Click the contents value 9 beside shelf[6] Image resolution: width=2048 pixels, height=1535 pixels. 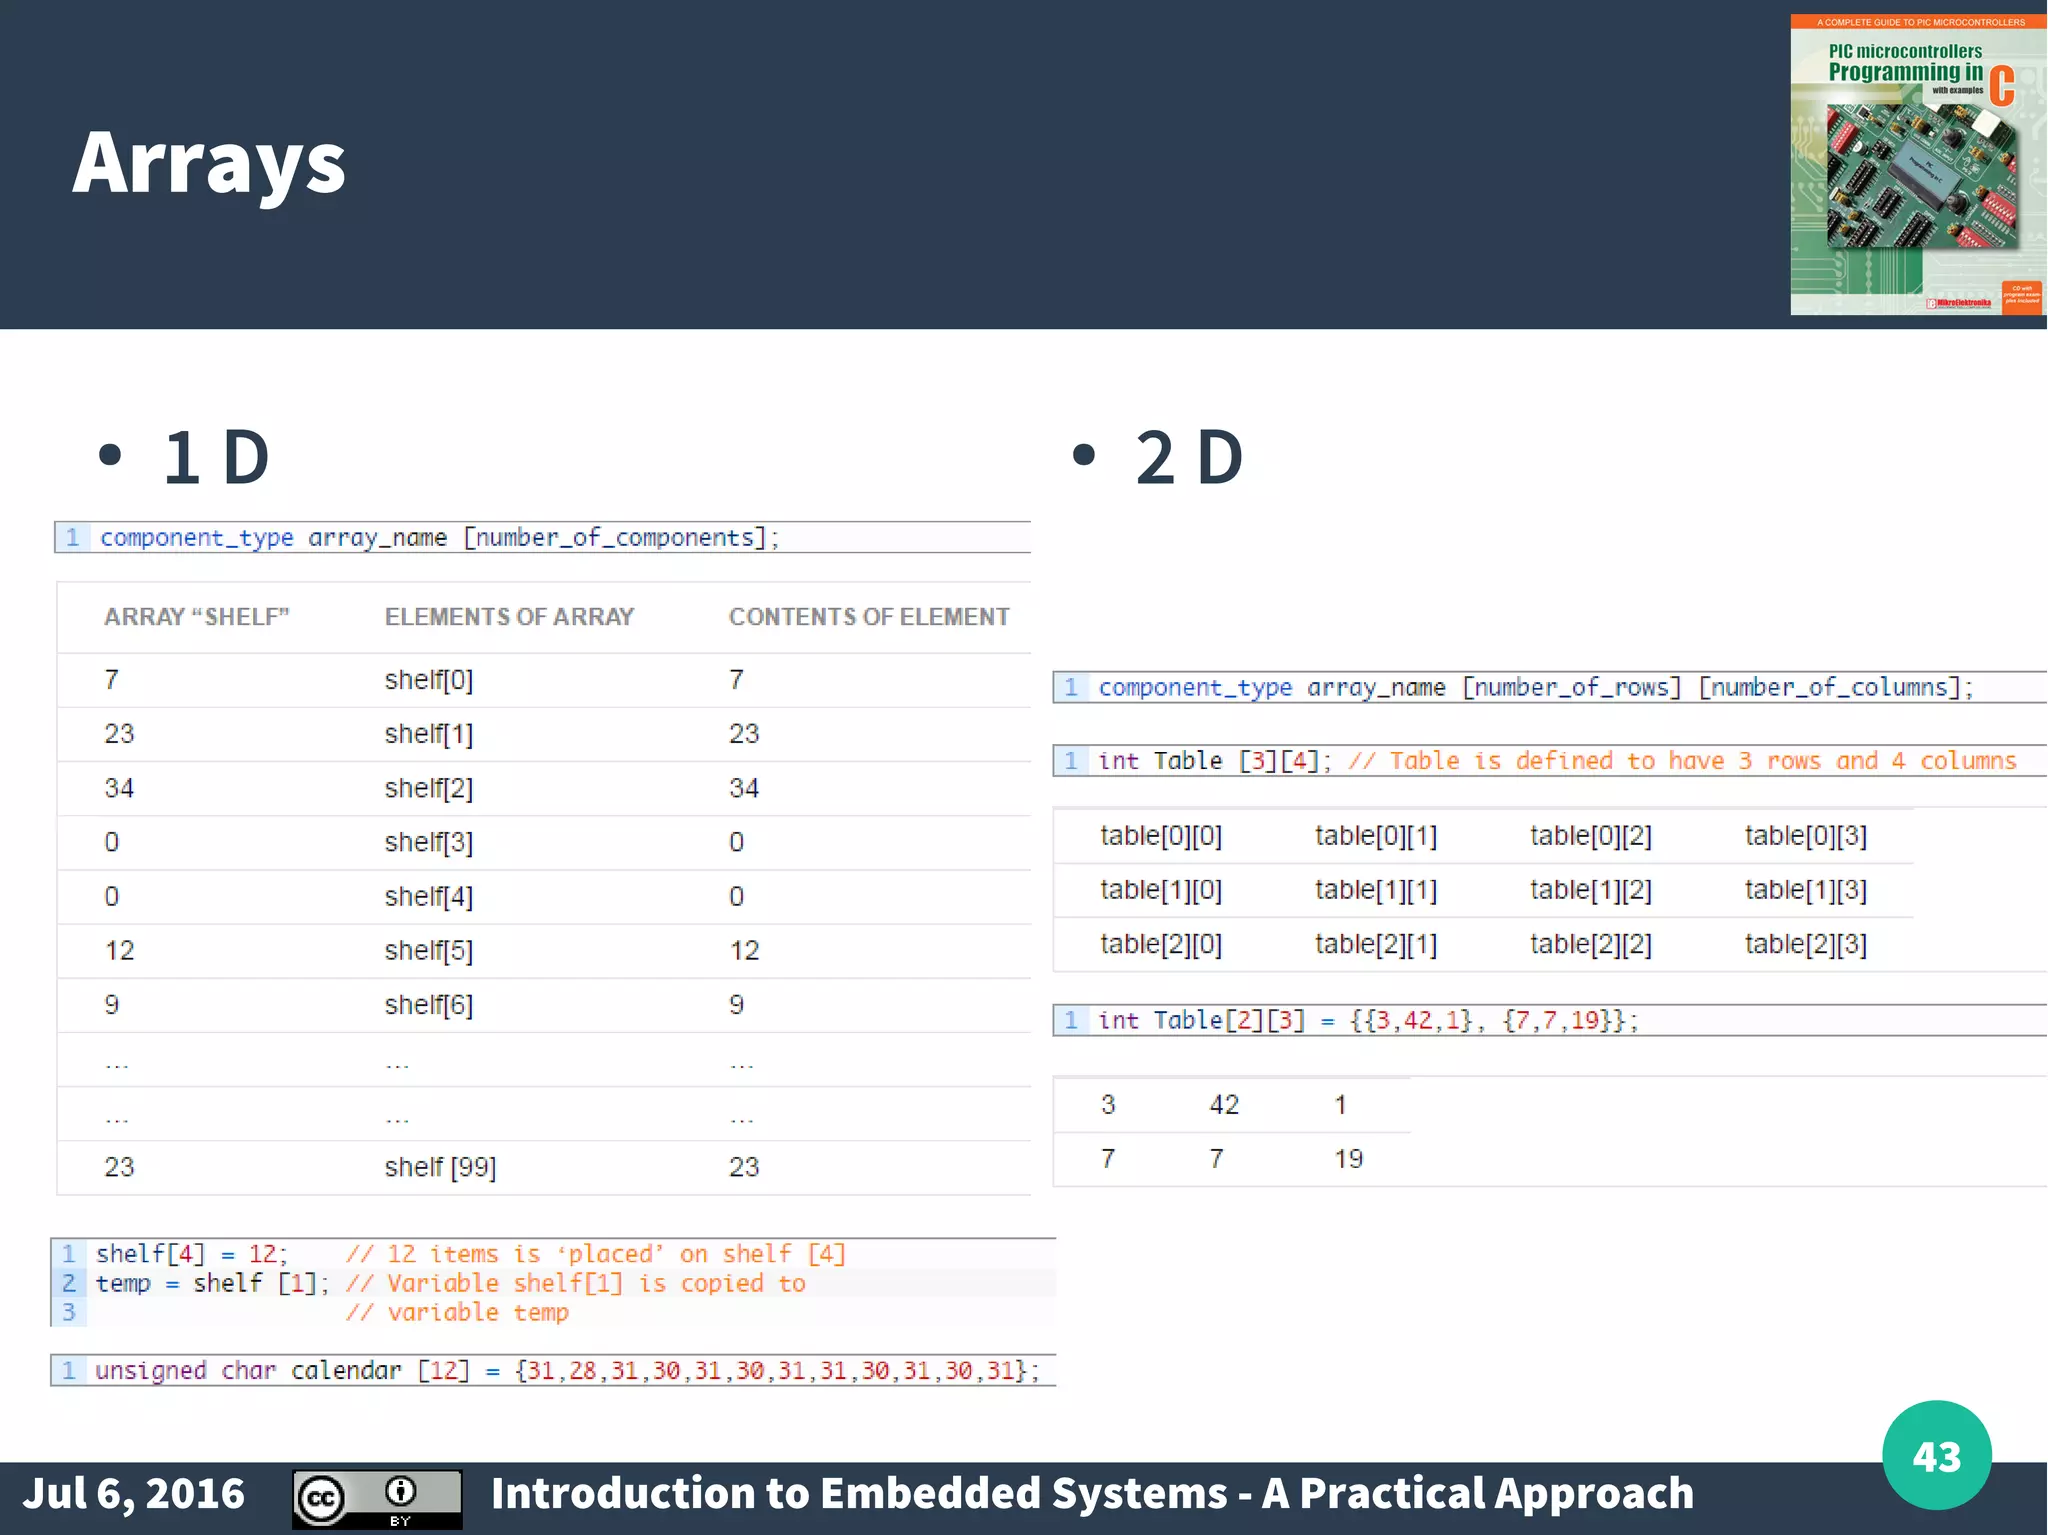(736, 1004)
